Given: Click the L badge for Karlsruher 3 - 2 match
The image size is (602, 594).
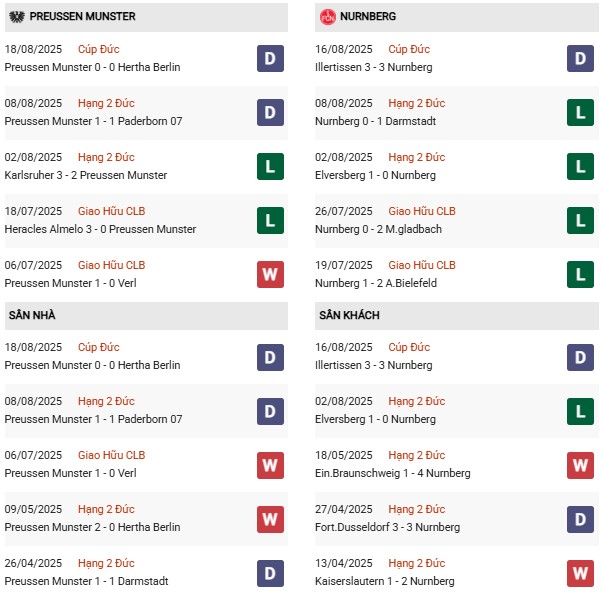Looking at the screenshot, I should click(x=270, y=167).
